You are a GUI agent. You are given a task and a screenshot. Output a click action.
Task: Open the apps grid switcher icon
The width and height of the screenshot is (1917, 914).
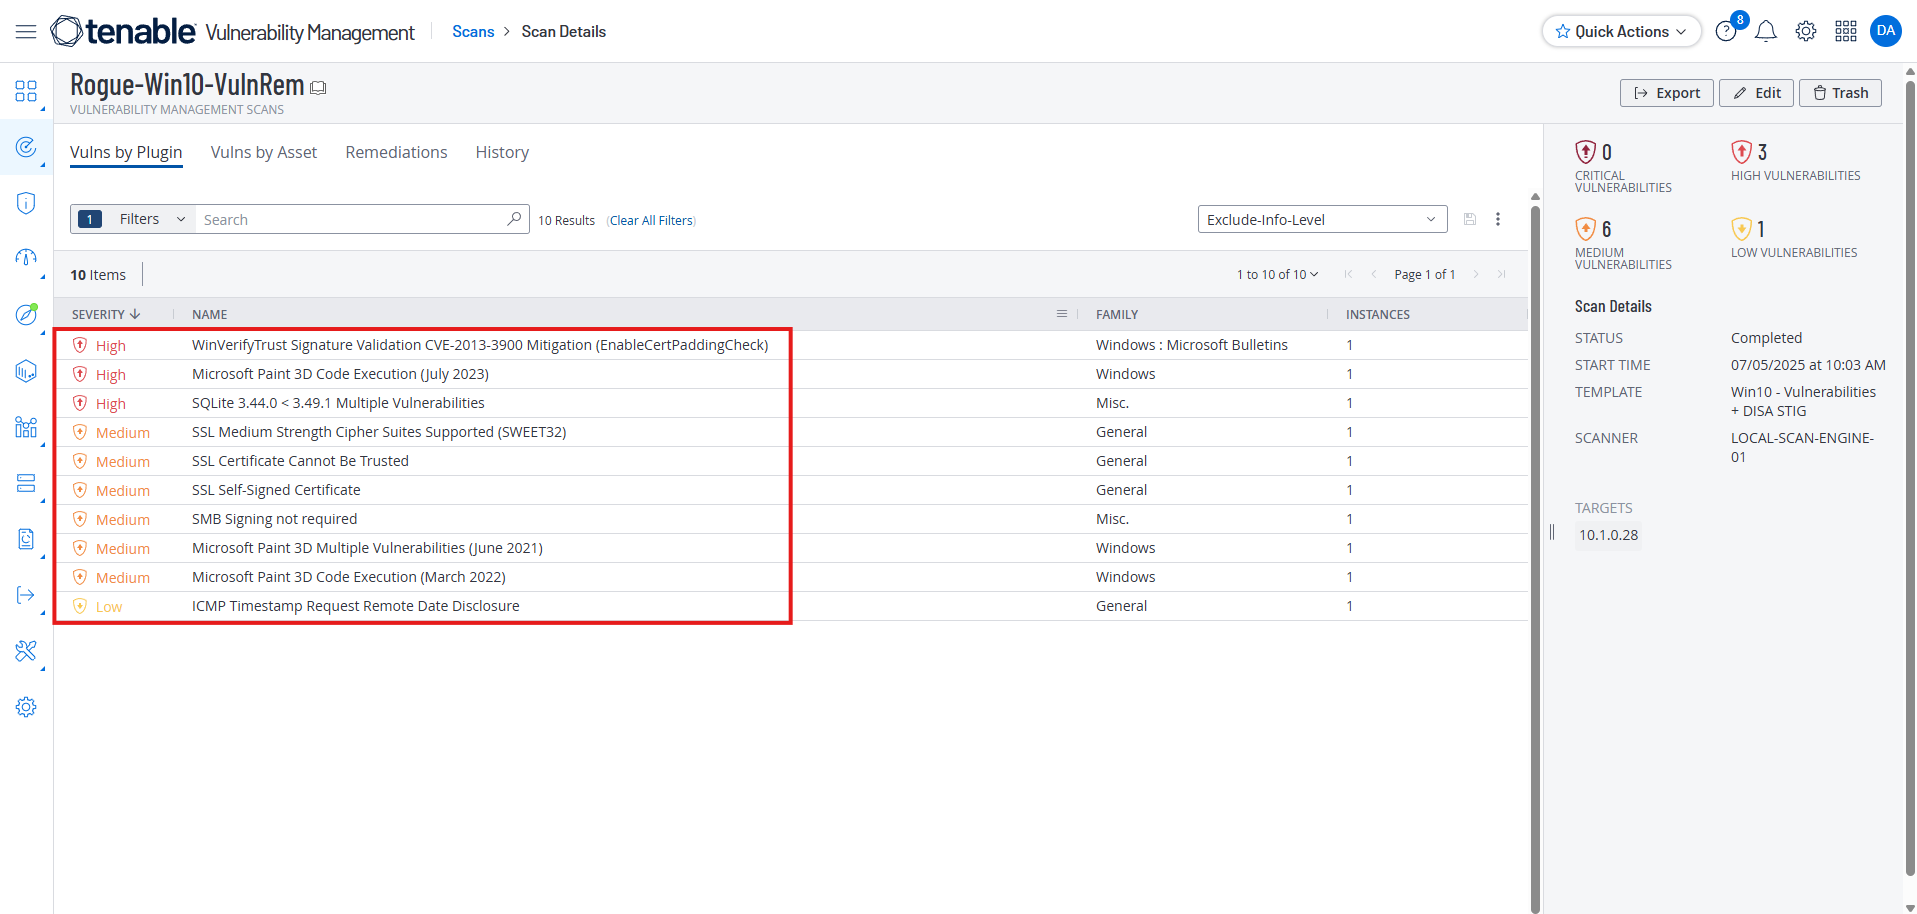pos(1846,32)
